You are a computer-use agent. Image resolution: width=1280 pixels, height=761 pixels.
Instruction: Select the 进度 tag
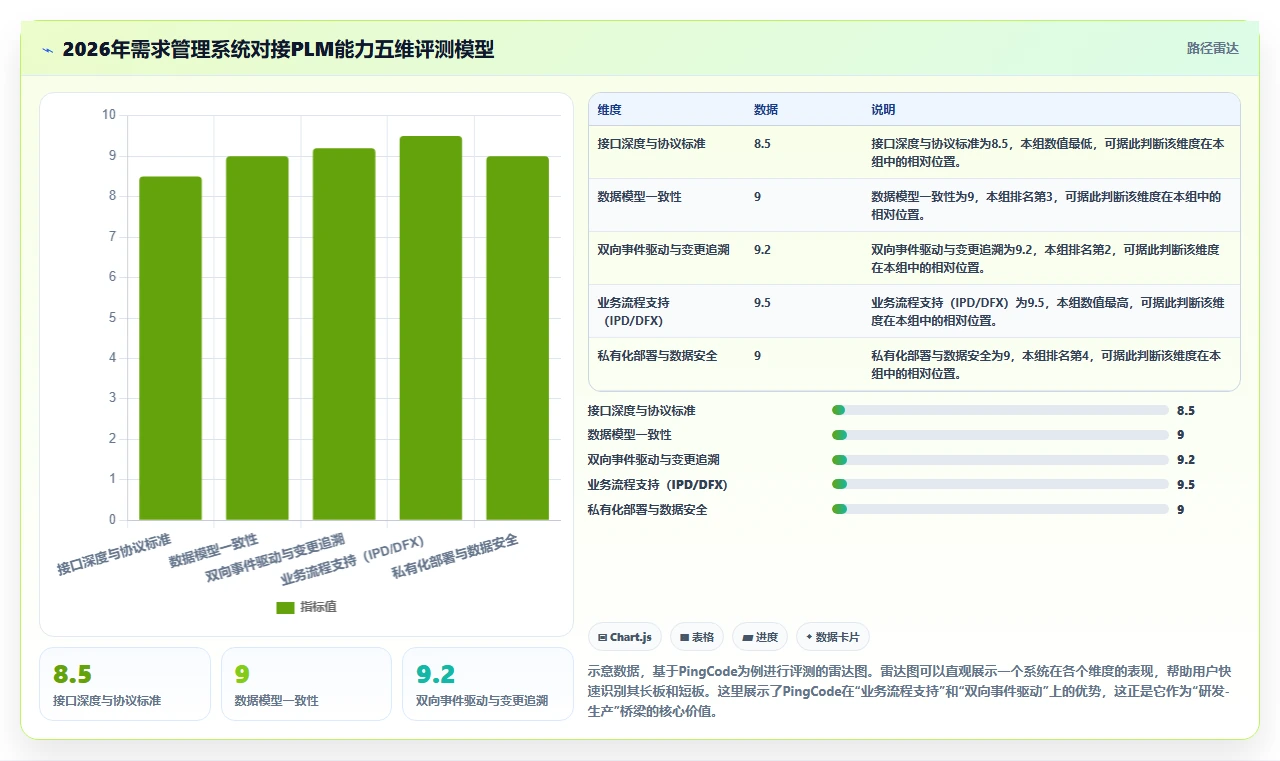pyautogui.click(x=760, y=637)
